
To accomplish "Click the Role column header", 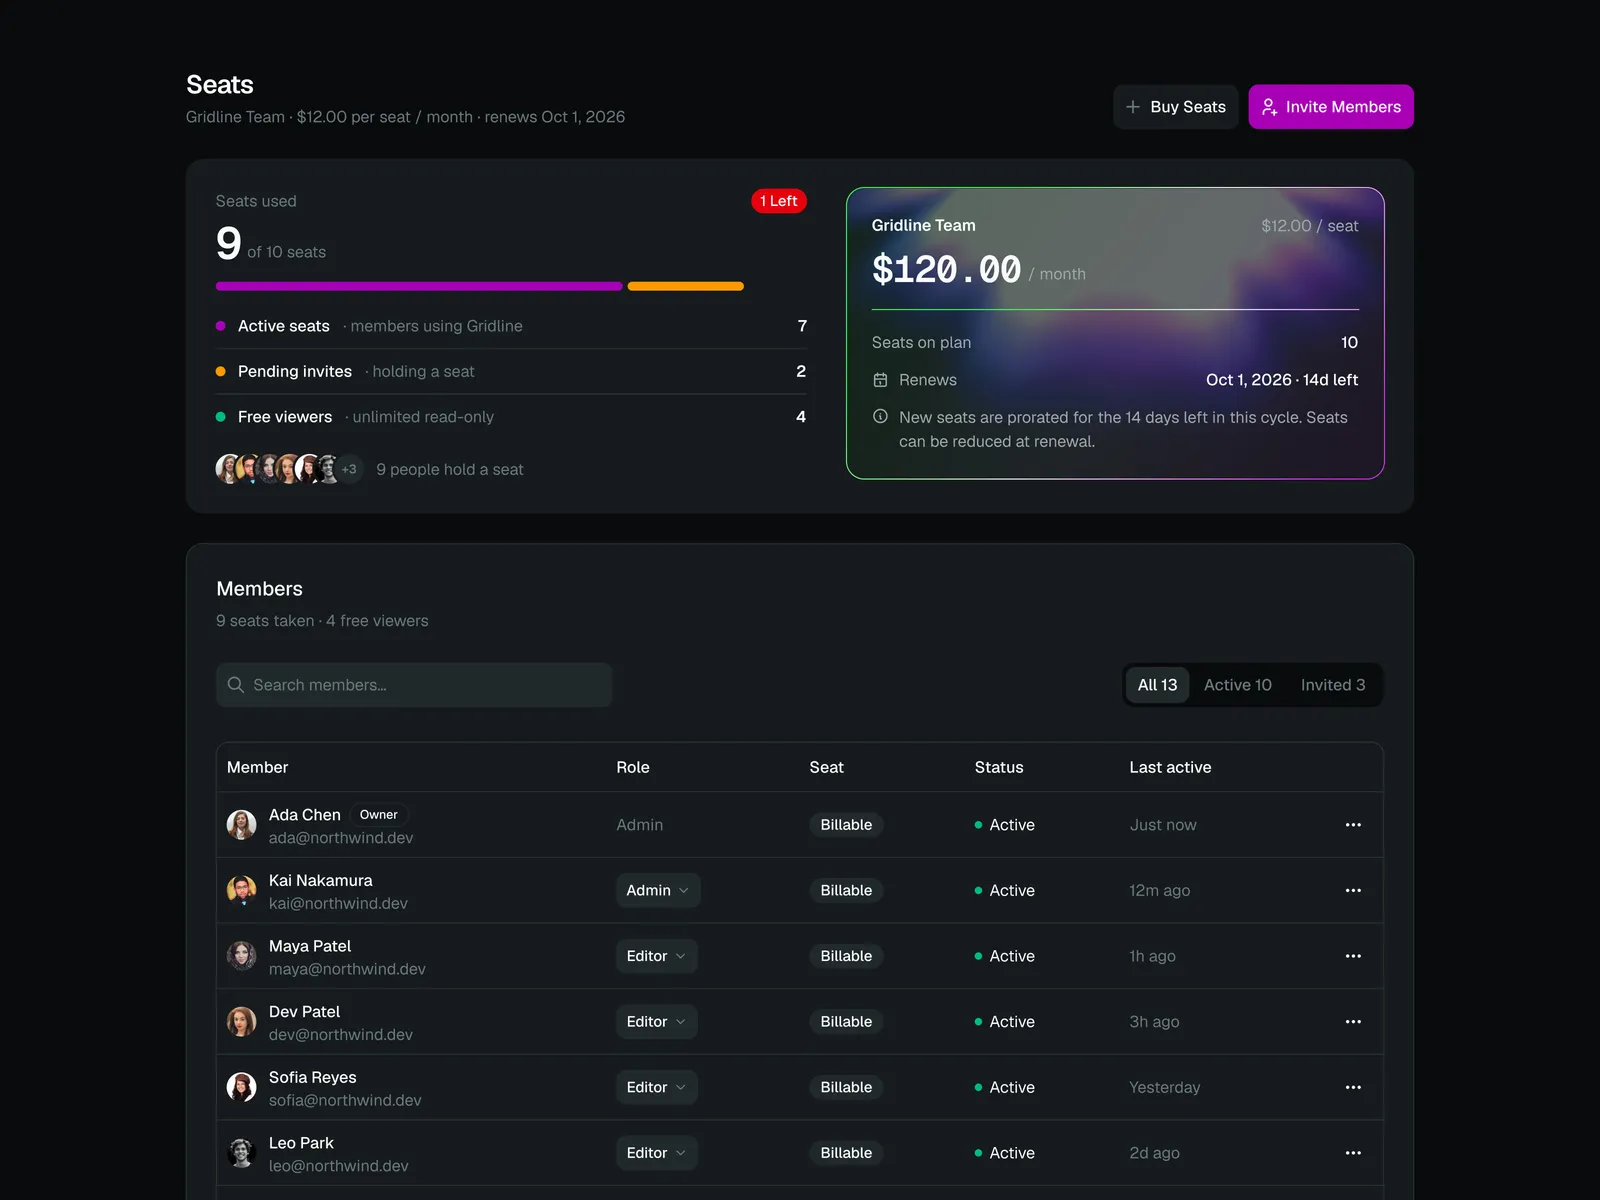I will click(x=633, y=767).
